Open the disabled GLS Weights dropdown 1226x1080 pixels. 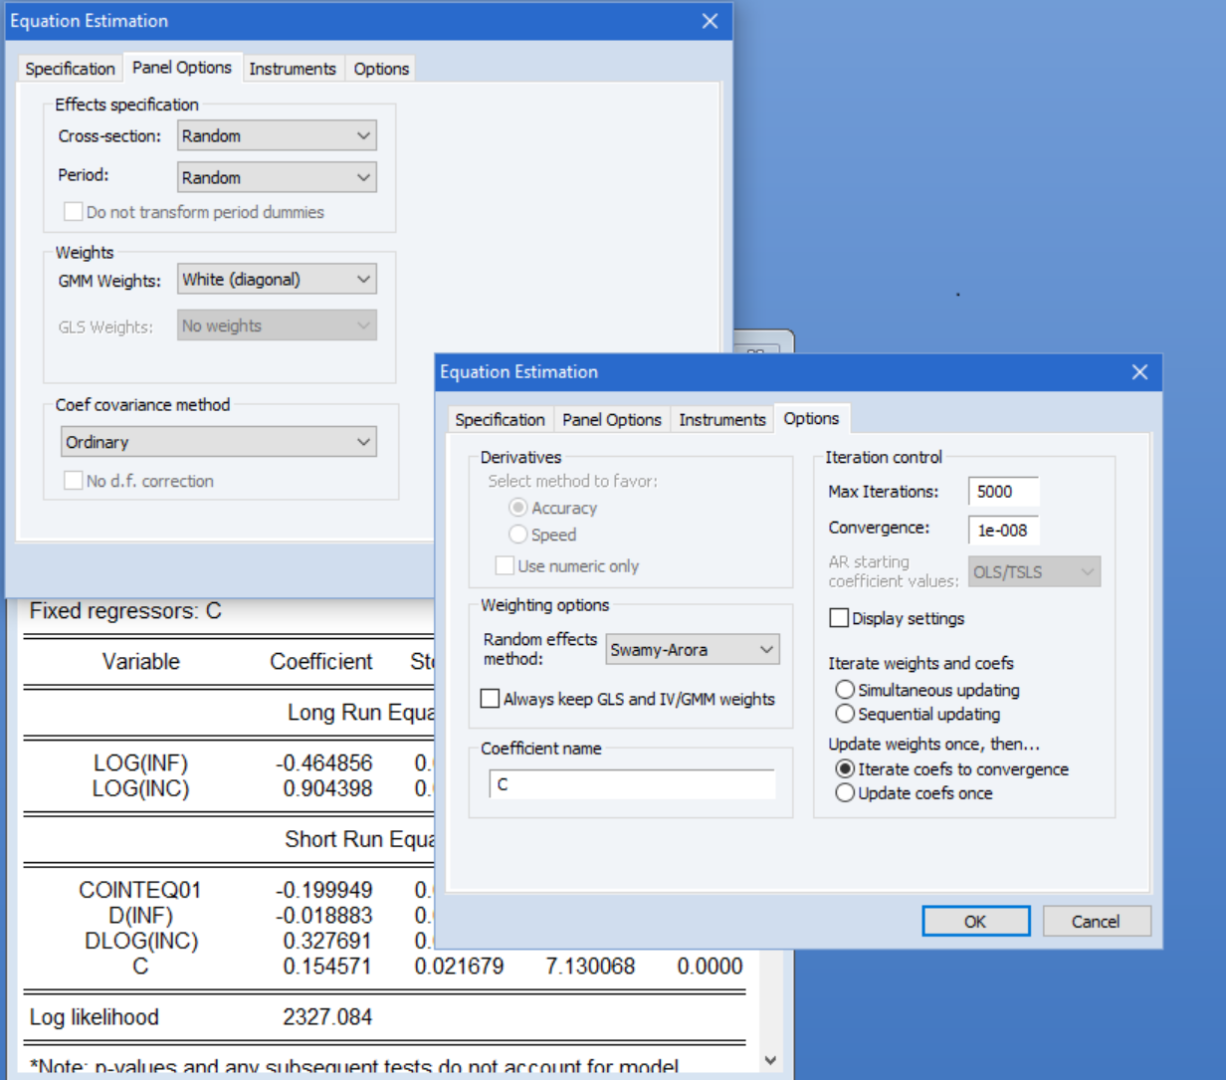(x=277, y=325)
